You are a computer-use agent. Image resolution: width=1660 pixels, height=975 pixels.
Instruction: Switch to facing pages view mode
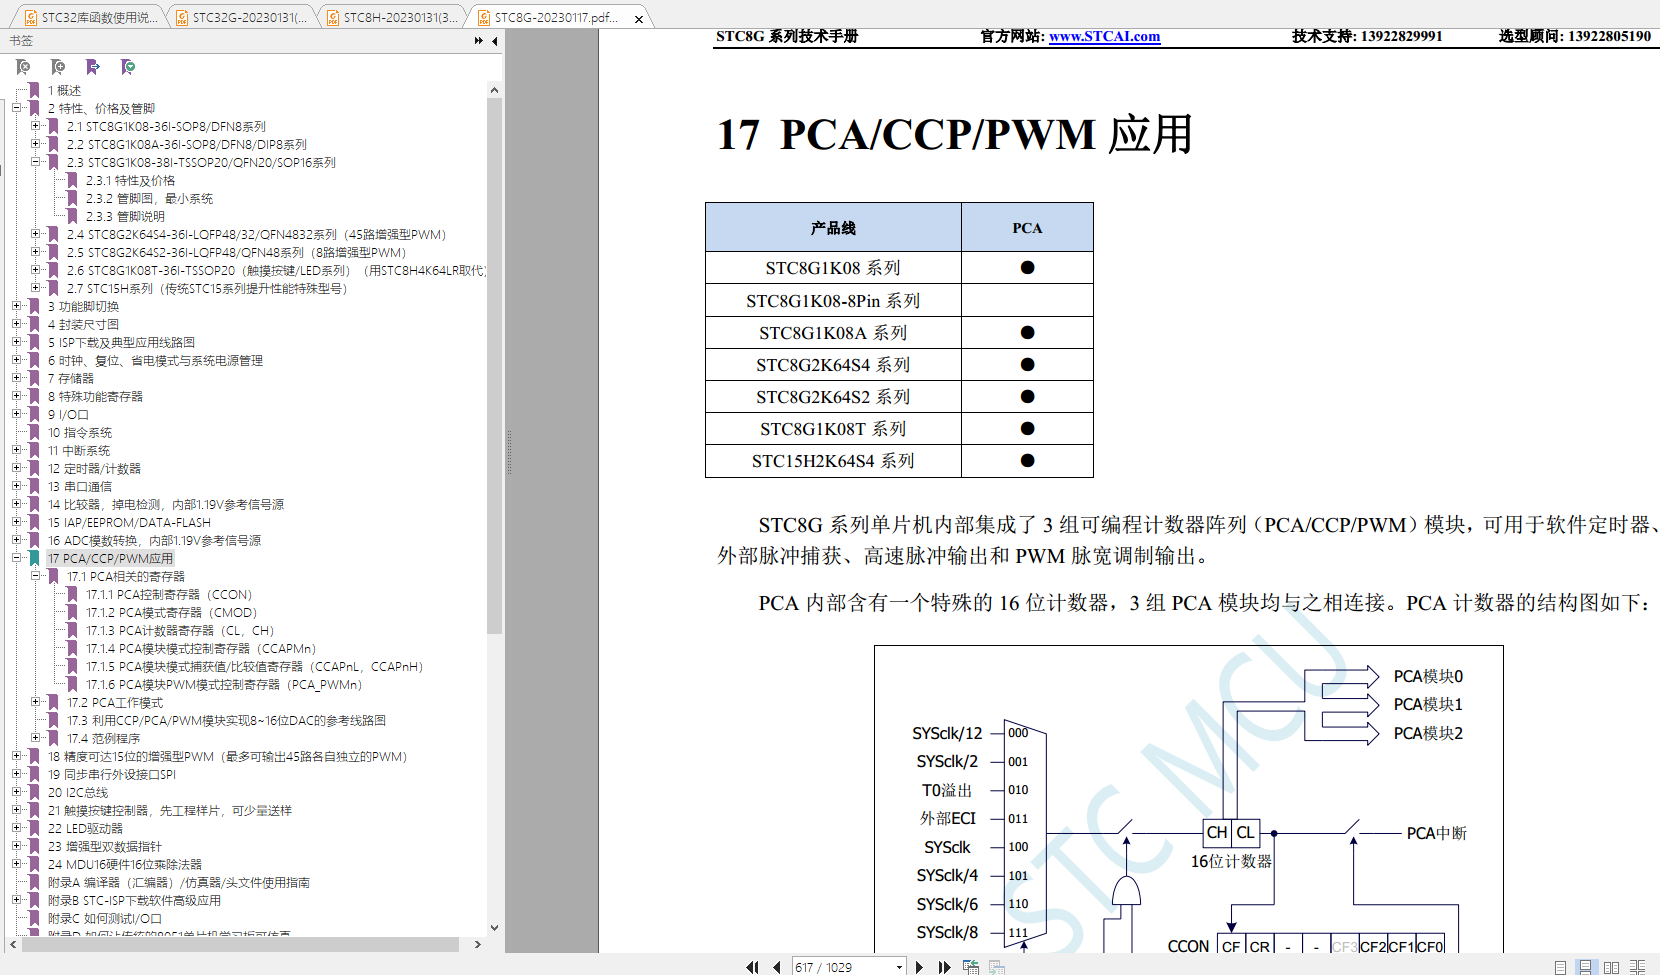pyautogui.click(x=1611, y=967)
